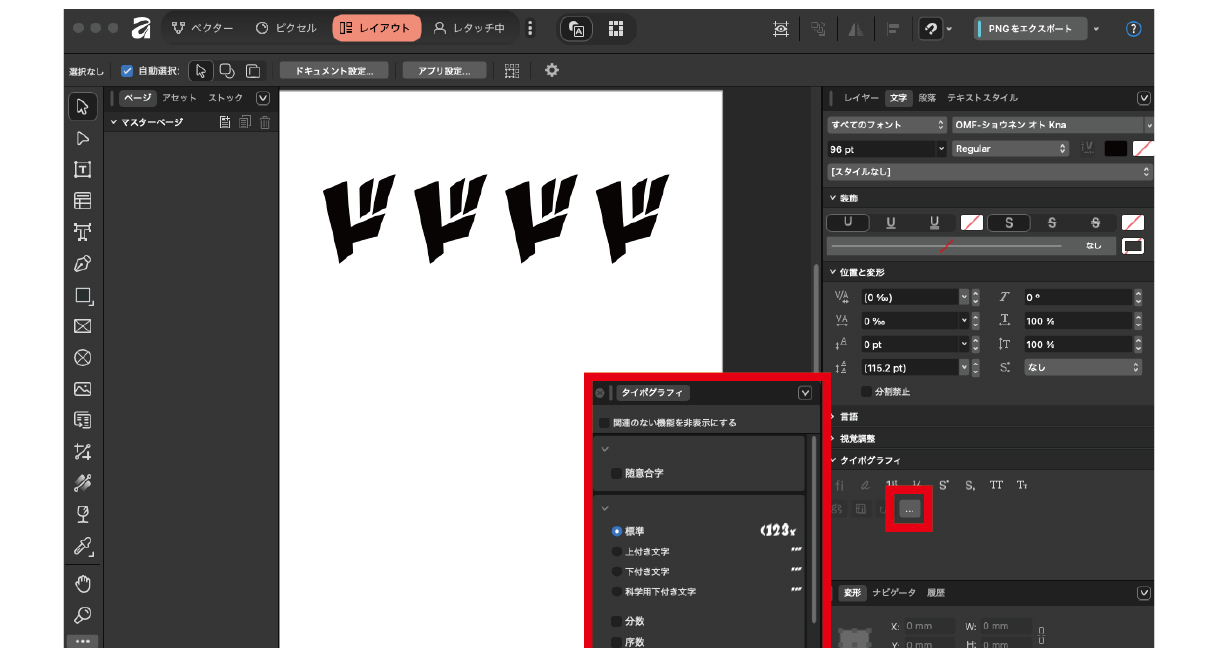1218x648 pixels.
Task: Click the underline colour swatch in 装飾
Action: pos(971,223)
